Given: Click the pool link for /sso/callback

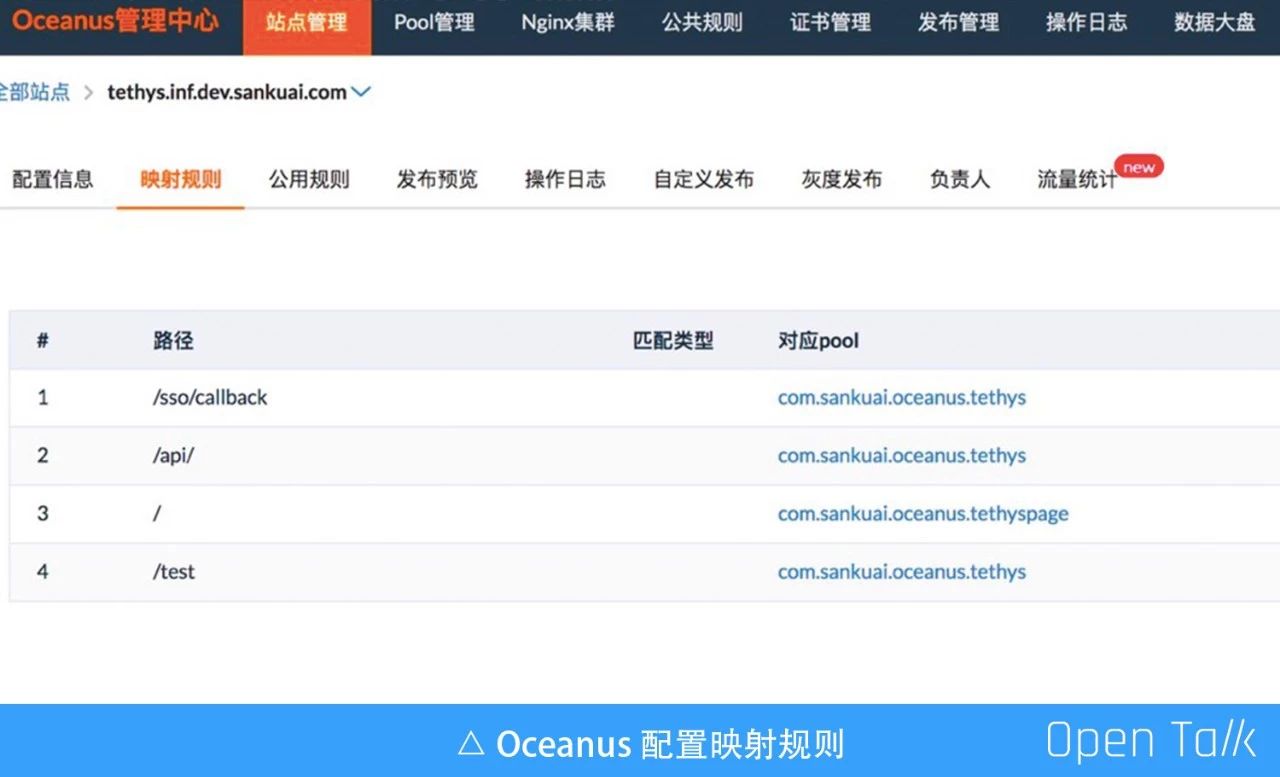Looking at the screenshot, I should (x=902, y=398).
